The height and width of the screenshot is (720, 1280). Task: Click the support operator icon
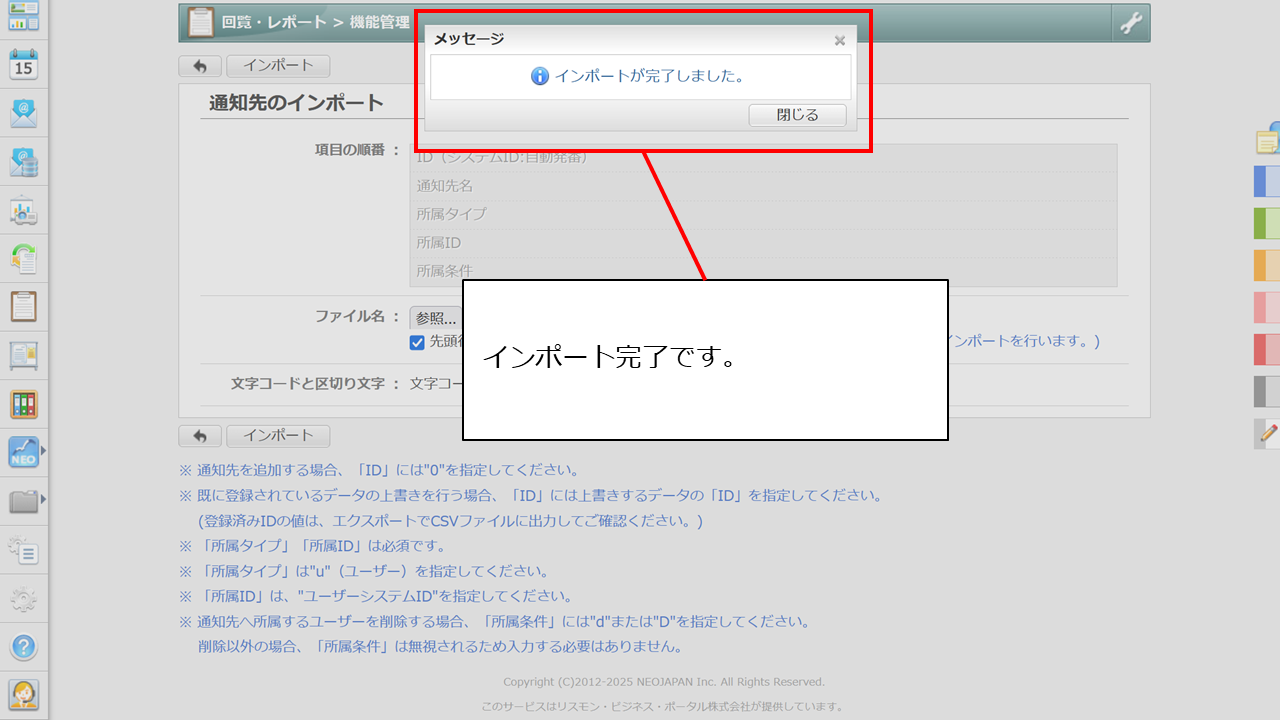click(x=24, y=694)
